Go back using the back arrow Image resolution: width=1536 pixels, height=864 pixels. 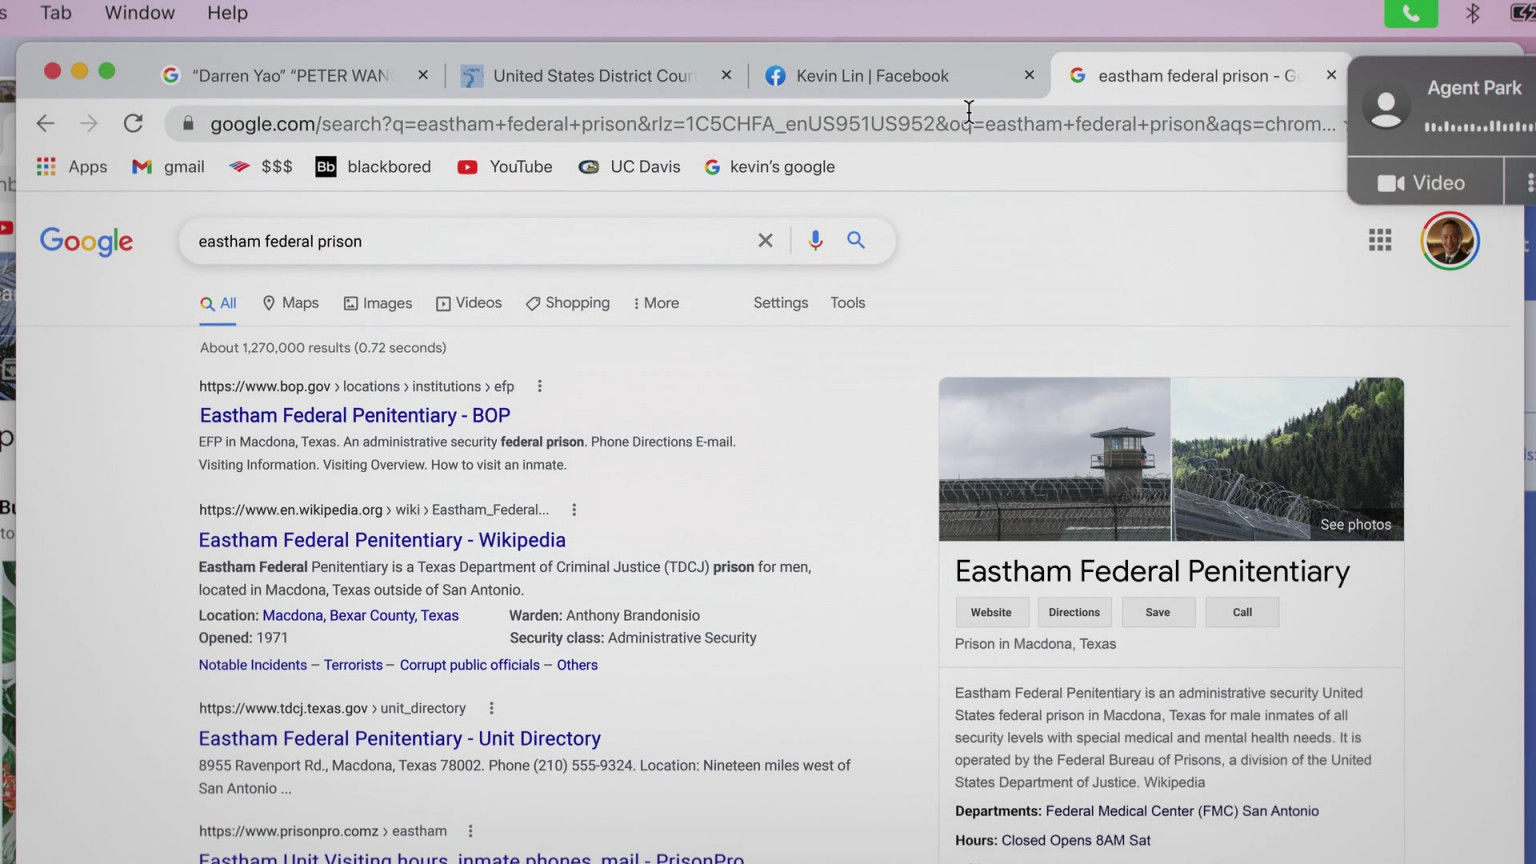point(46,124)
